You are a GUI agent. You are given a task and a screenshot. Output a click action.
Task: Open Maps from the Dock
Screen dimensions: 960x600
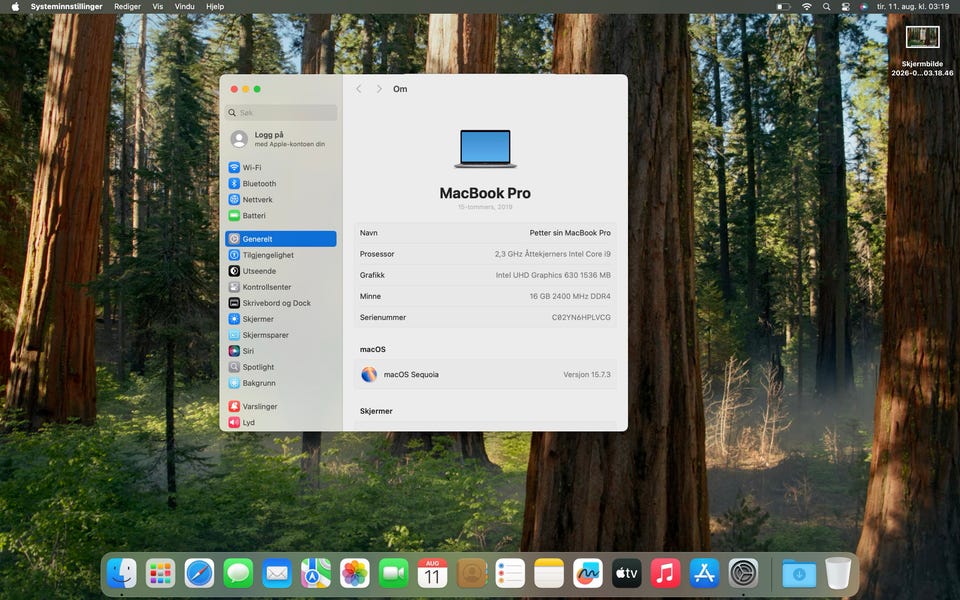pyautogui.click(x=316, y=574)
